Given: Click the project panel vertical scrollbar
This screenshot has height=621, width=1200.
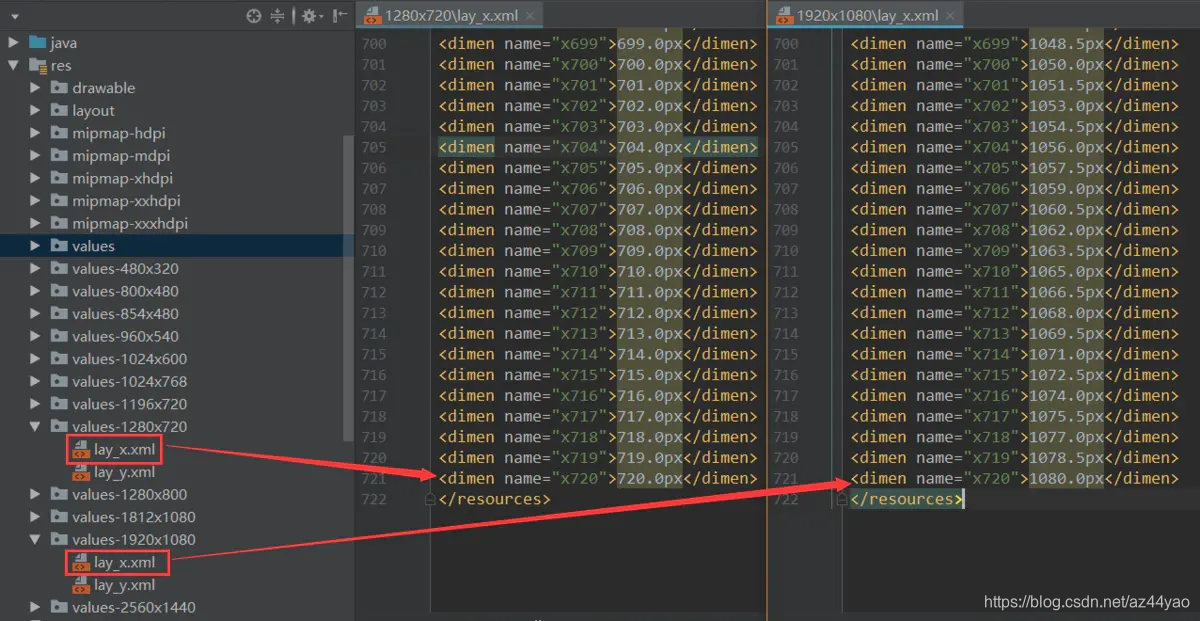Looking at the screenshot, I should coord(349,290).
